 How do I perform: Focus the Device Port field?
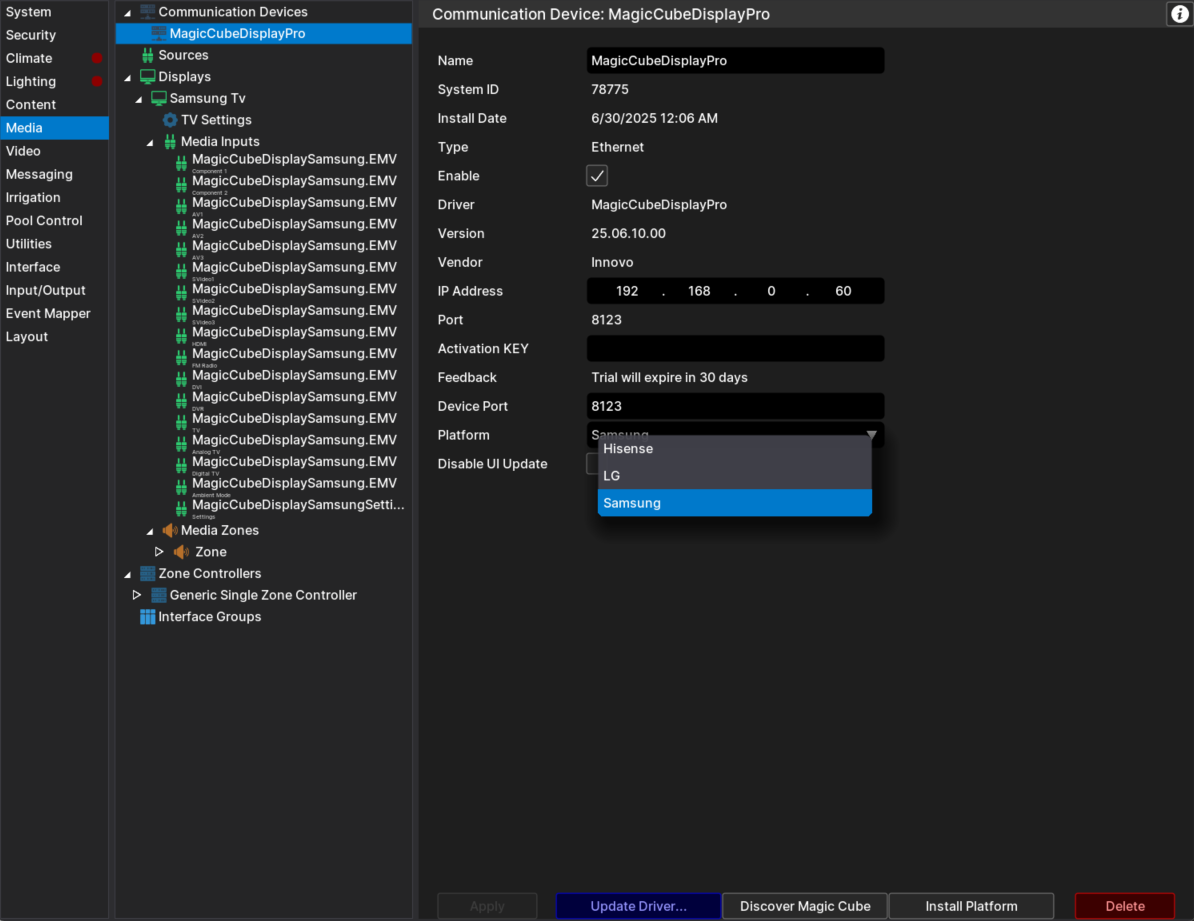point(736,406)
